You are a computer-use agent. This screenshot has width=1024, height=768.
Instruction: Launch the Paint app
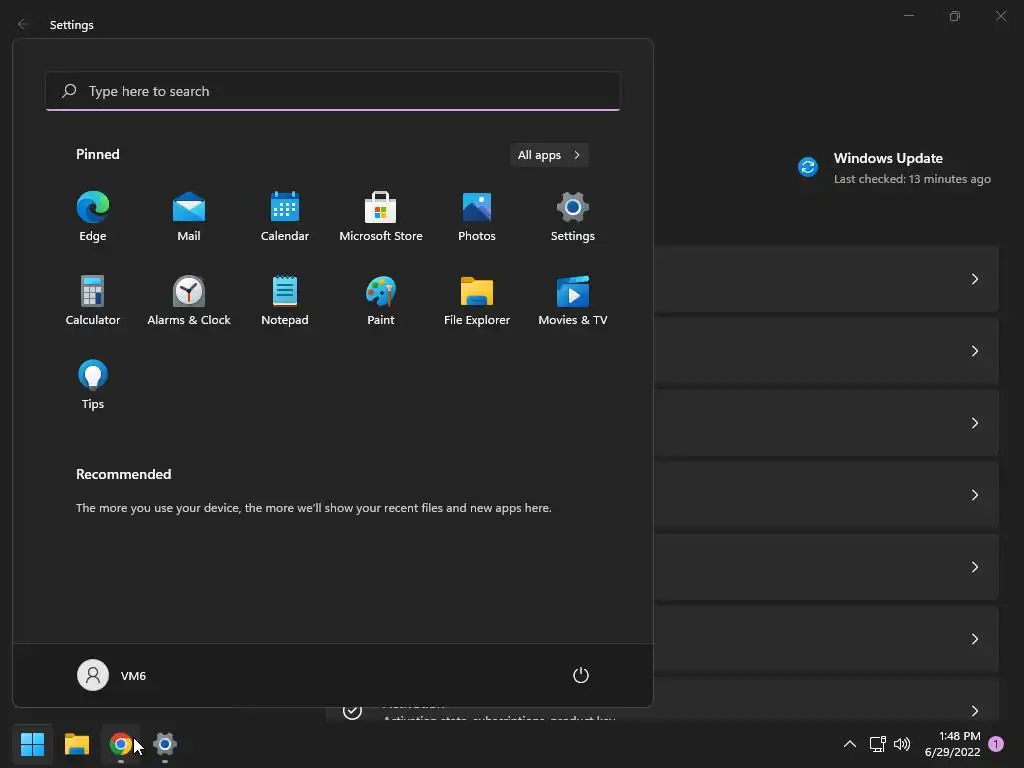click(x=381, y=301)
